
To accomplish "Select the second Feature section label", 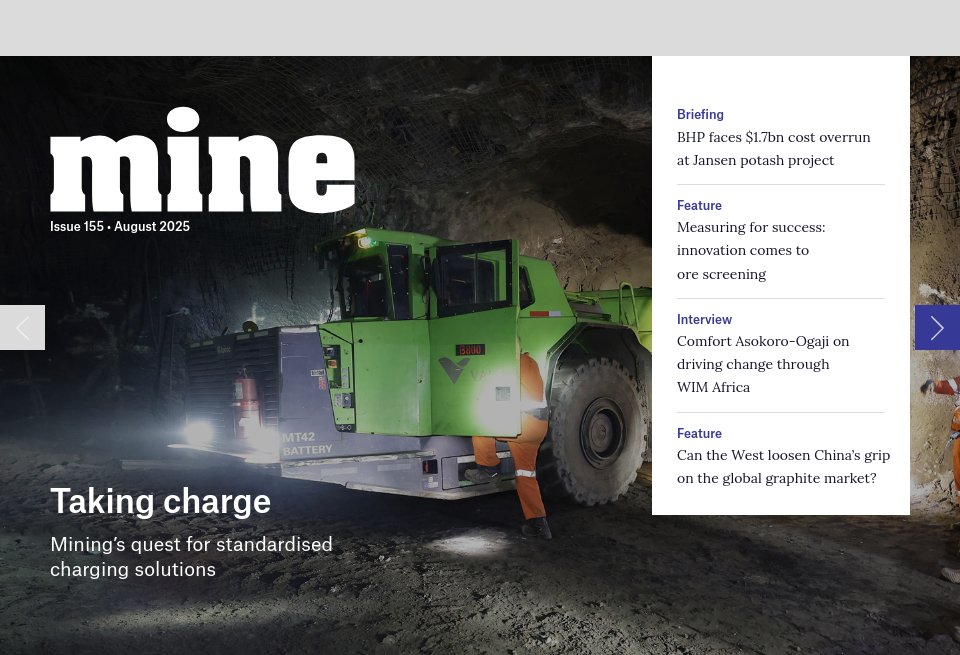I will [699, 433].
